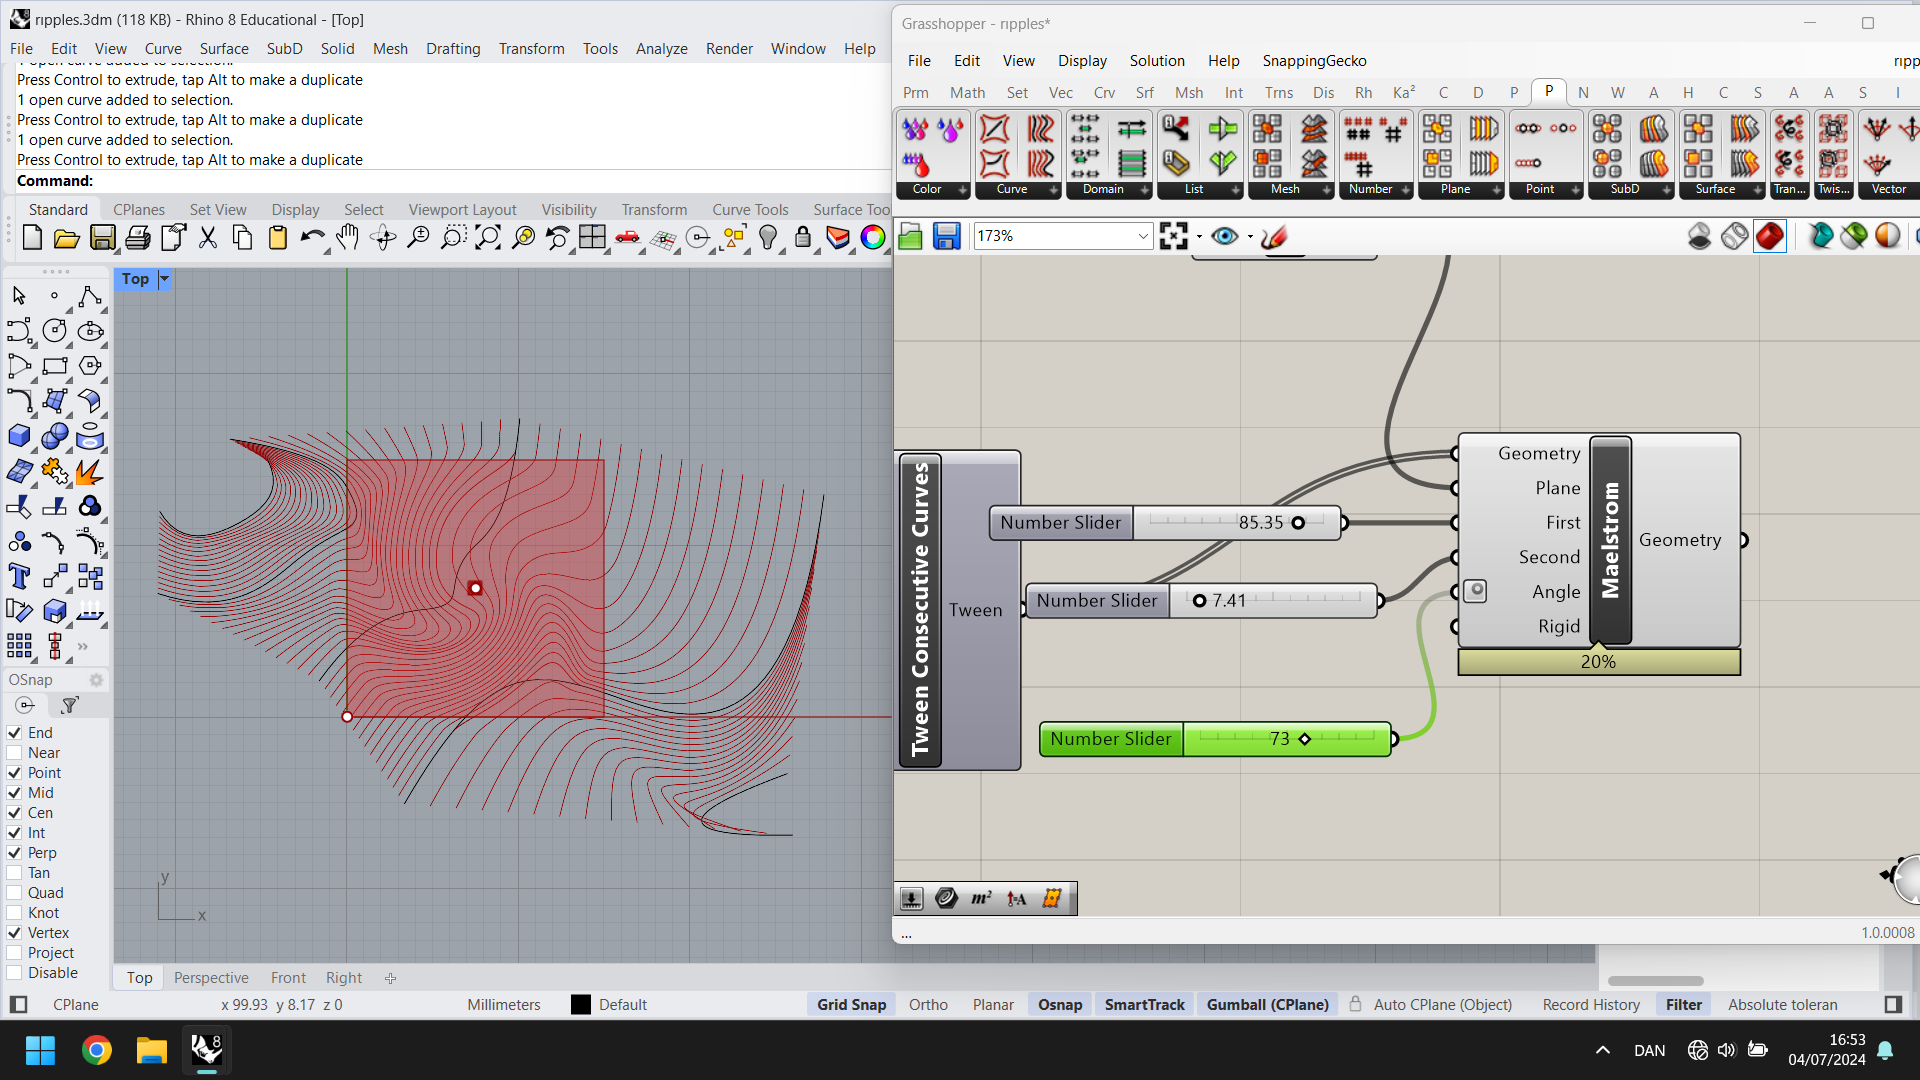
Task: Open the Analyze menu in Rhino
Action: (661, 48)
